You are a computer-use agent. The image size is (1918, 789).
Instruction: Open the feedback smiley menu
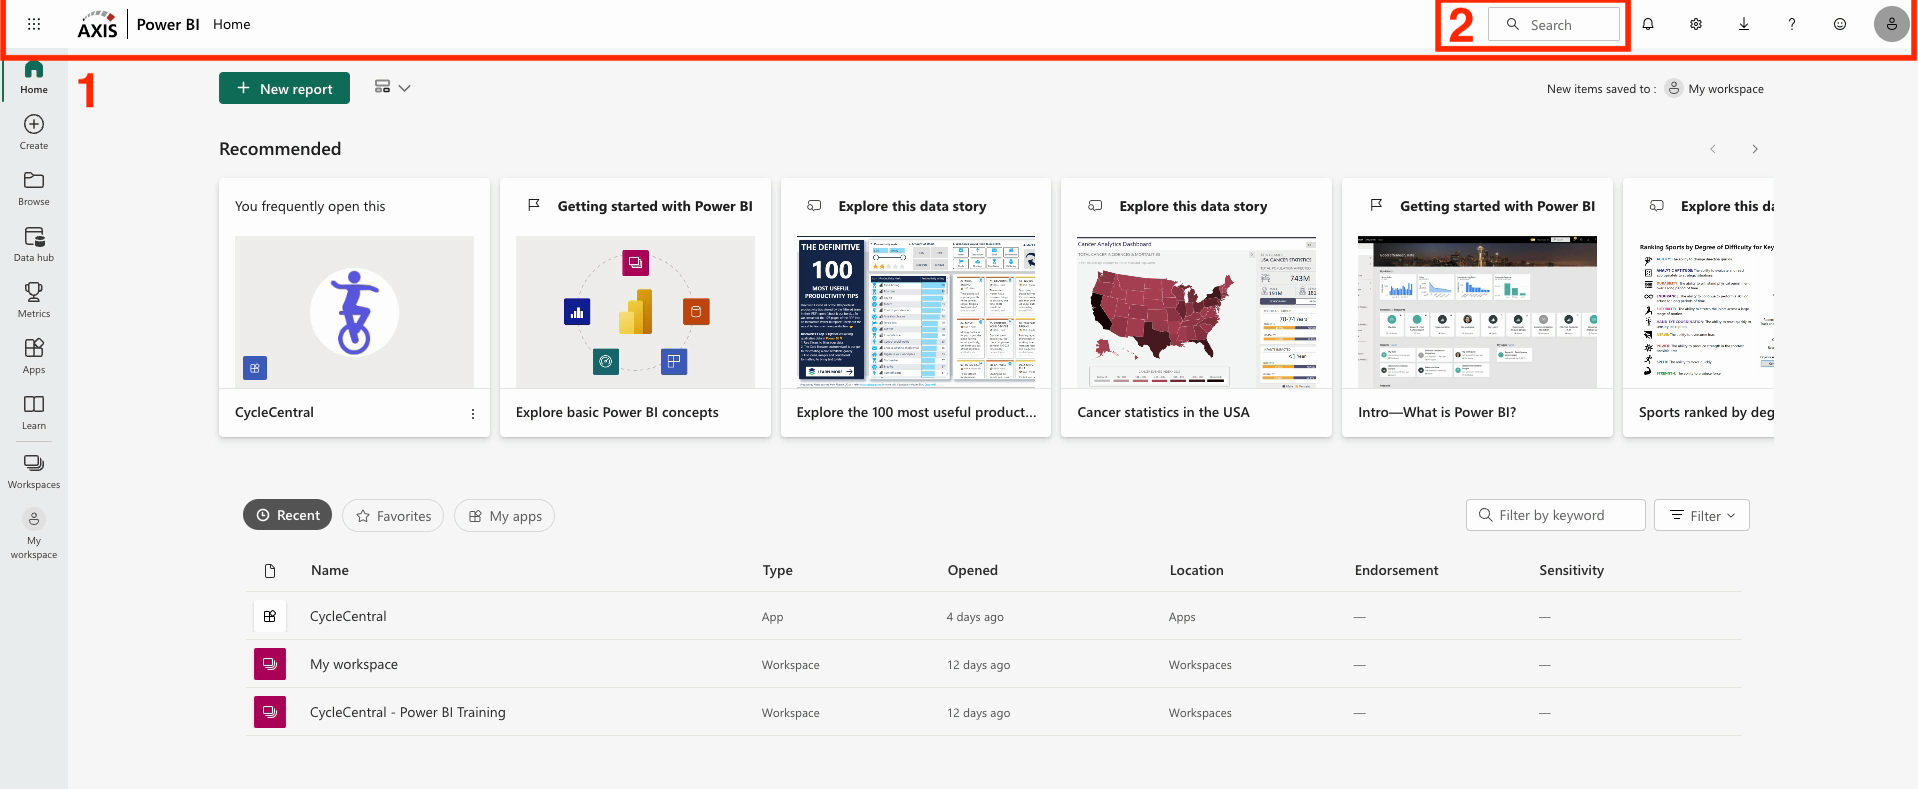tap(1840, 24)
